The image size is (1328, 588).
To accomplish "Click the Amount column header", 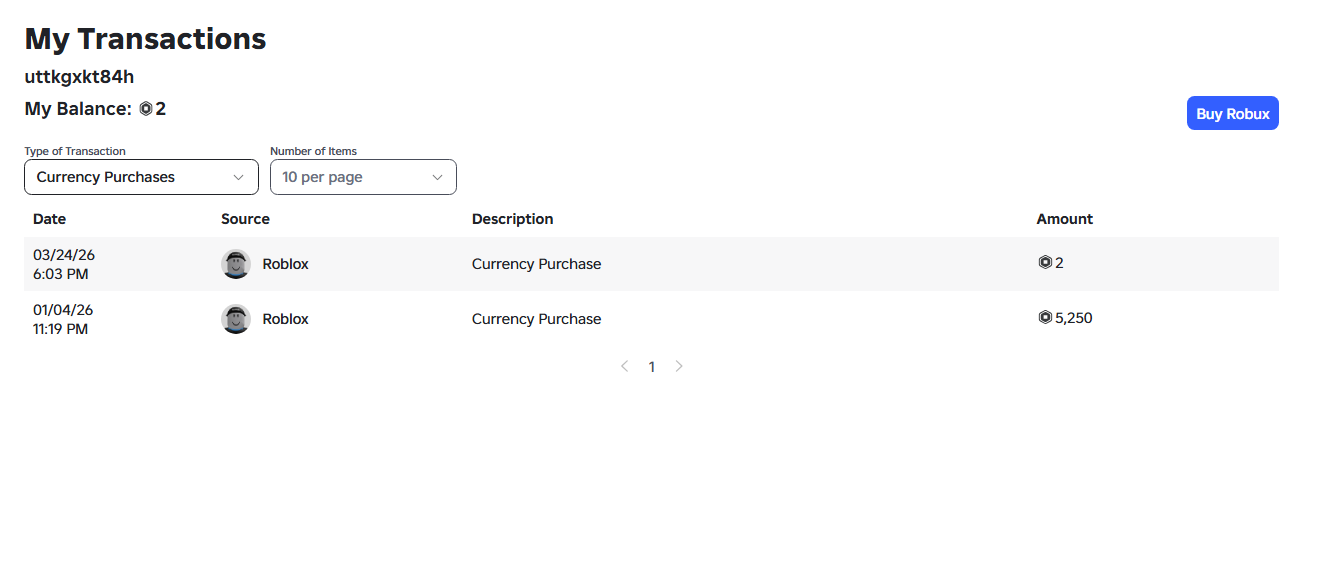I will tap(1064, 219).
